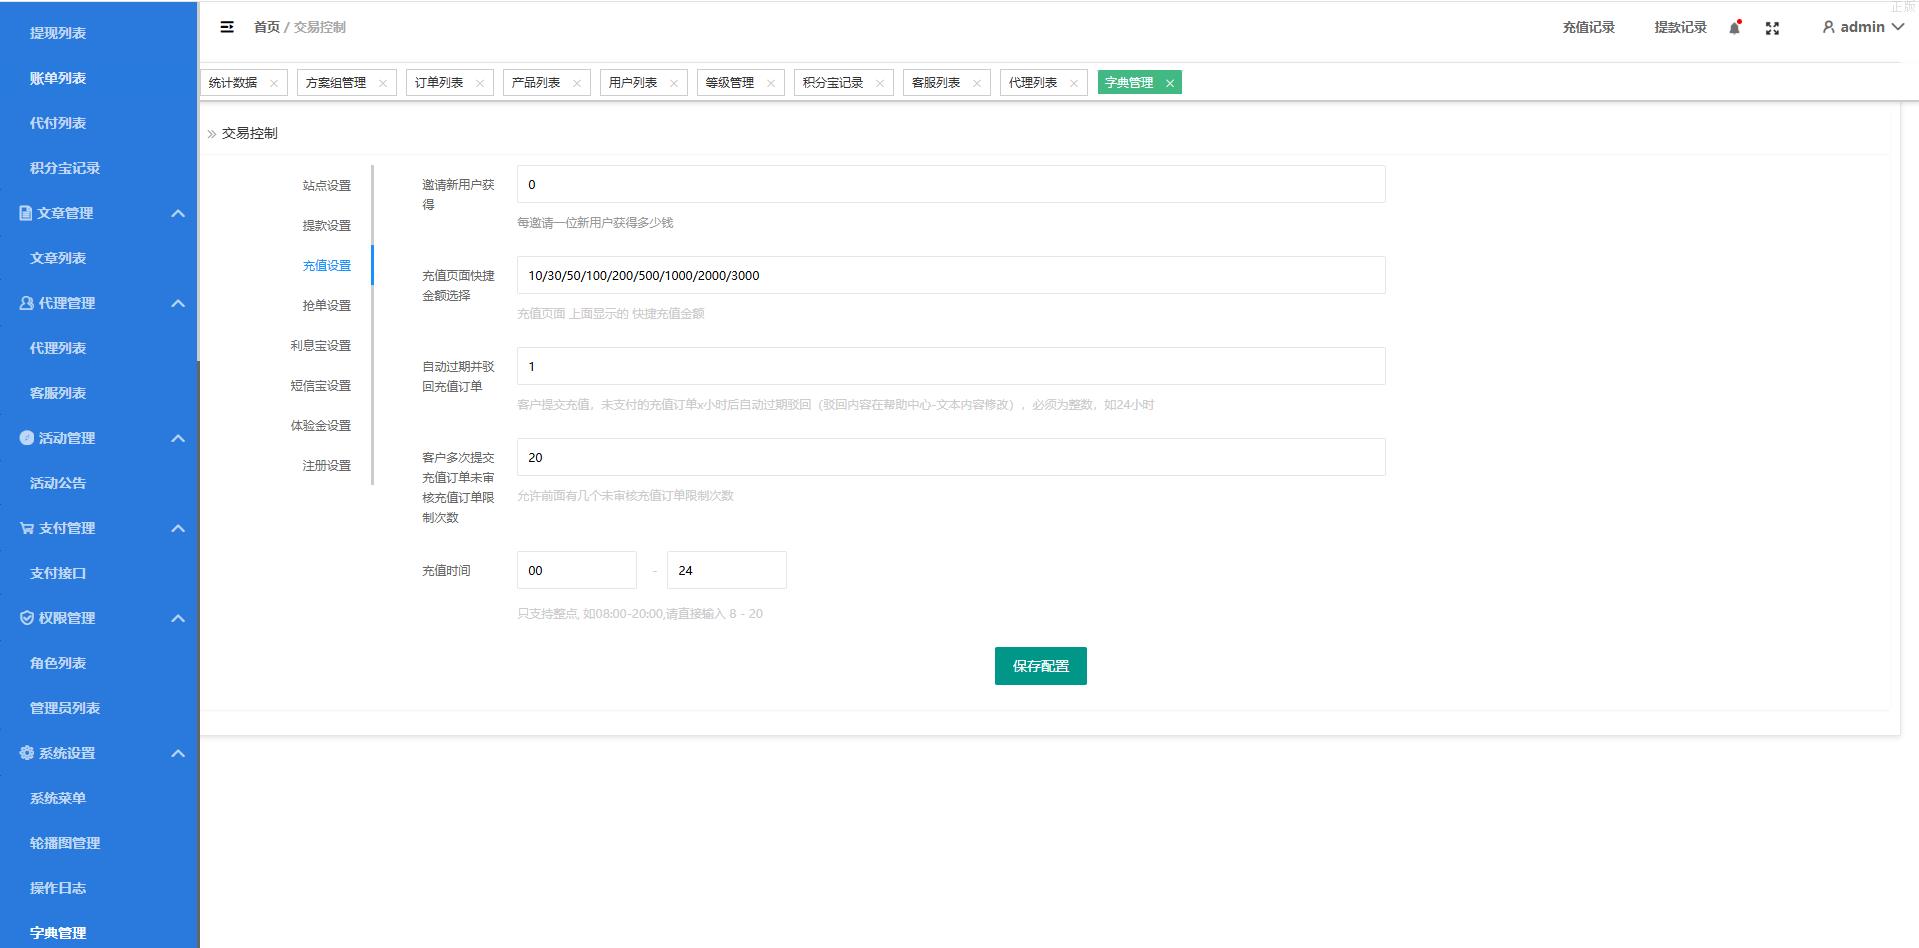1919x948 pixels.
Task: Close the 代理列表 tab using X icon
Action: pos(1074,83)
